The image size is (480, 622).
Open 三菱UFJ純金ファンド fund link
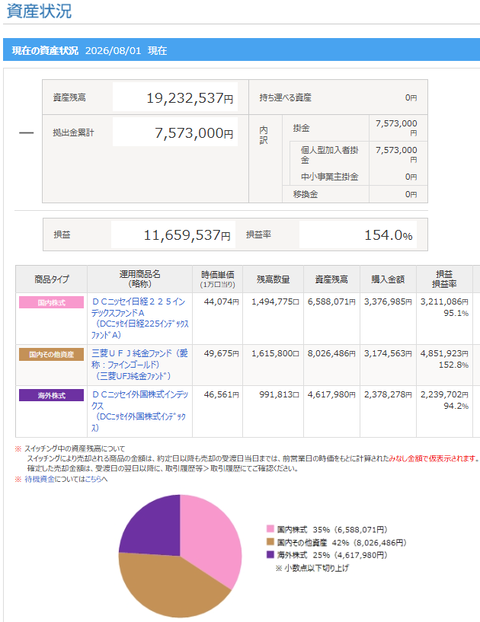pyautogui.click(x=140, y=364)
